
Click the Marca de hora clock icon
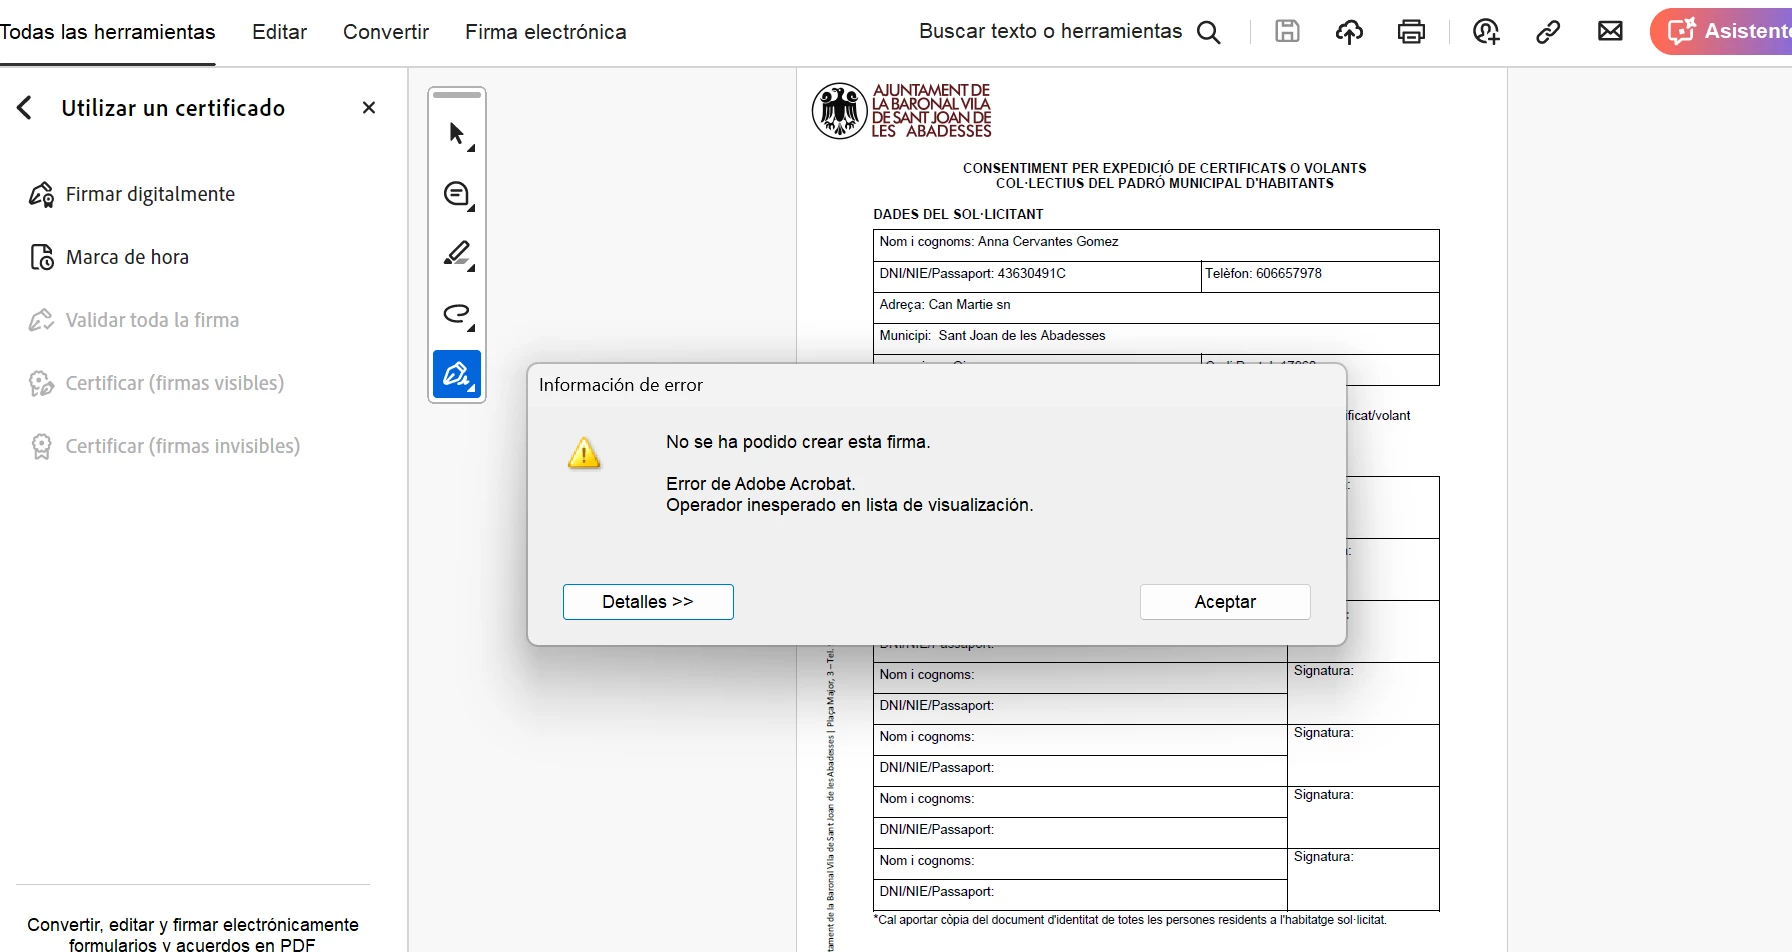tap(41, 258)
